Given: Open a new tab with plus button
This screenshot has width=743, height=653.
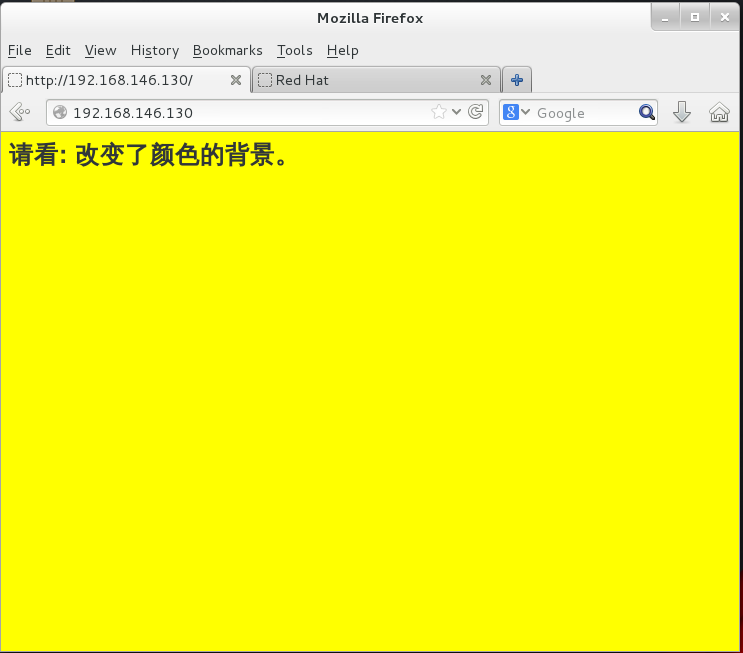Looking at the screenshot, I should pyautogui.click(x=517, y=80).
